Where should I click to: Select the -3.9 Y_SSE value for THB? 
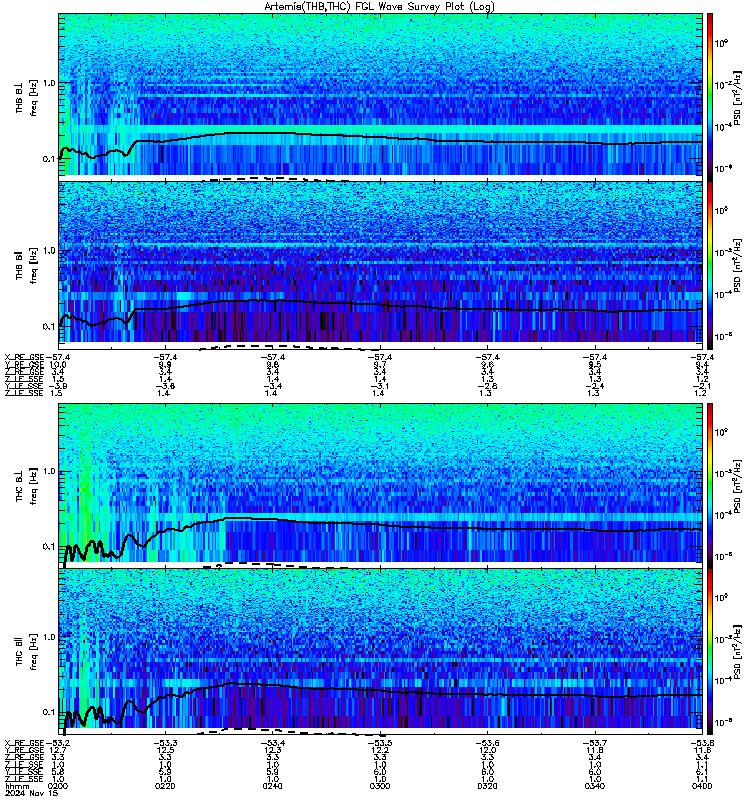tap(58, 386)
